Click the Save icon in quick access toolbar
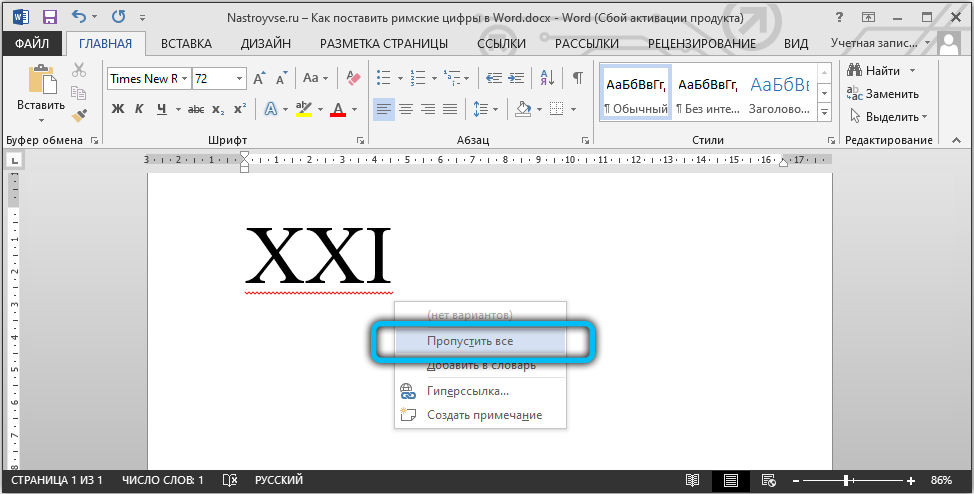Viewport: 974px width, 494px height. [x=49, y=17]
